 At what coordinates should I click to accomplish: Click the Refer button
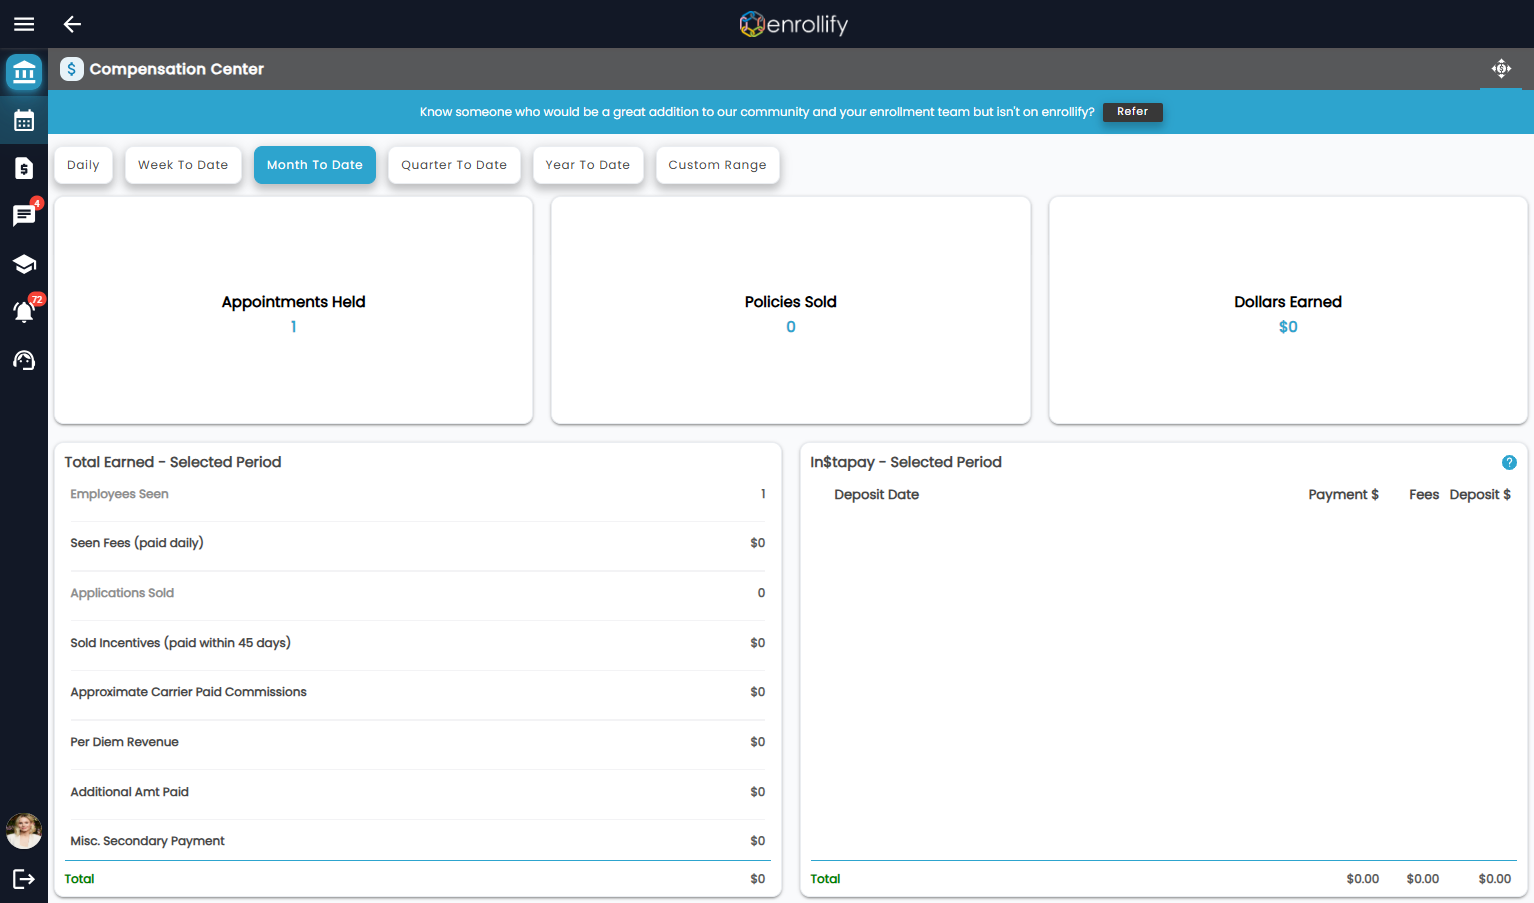tap(1133, 112)
